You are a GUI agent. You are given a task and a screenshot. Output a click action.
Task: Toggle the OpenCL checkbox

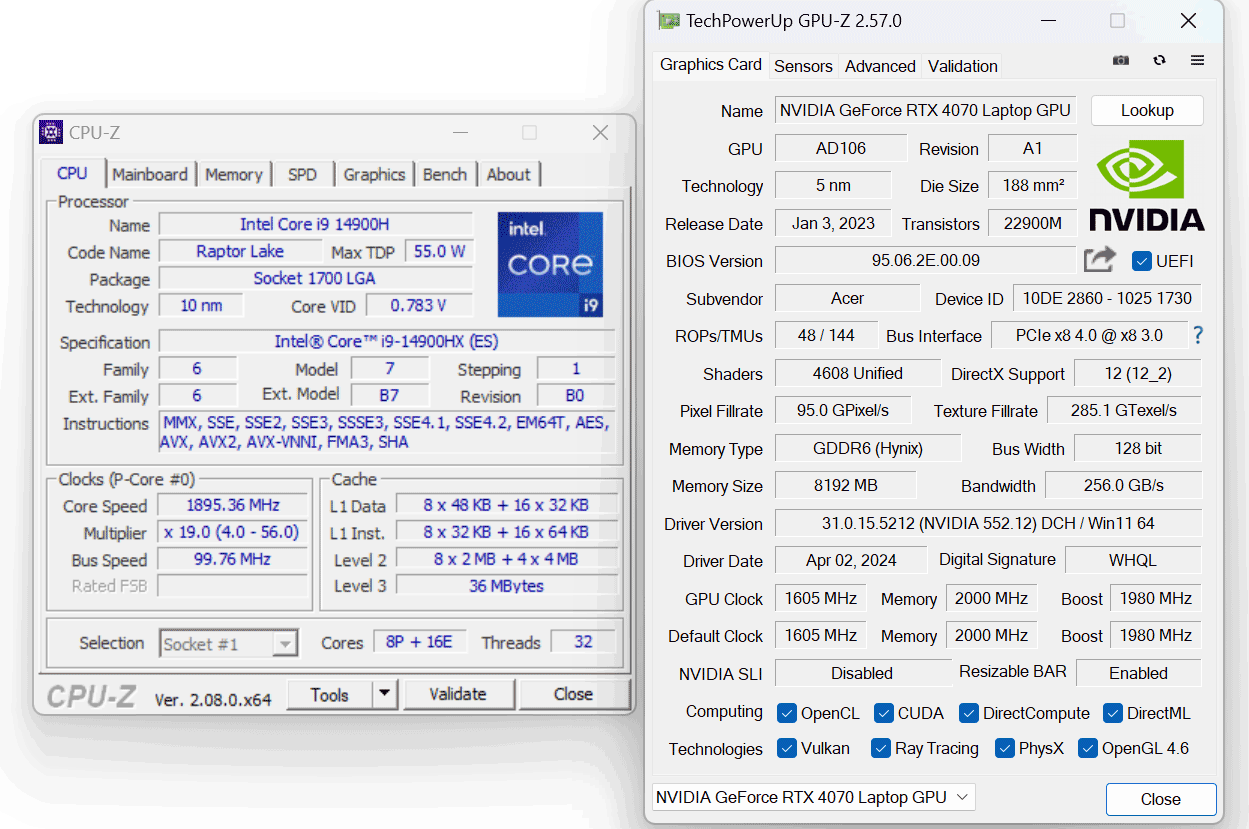tap(786, 713)
